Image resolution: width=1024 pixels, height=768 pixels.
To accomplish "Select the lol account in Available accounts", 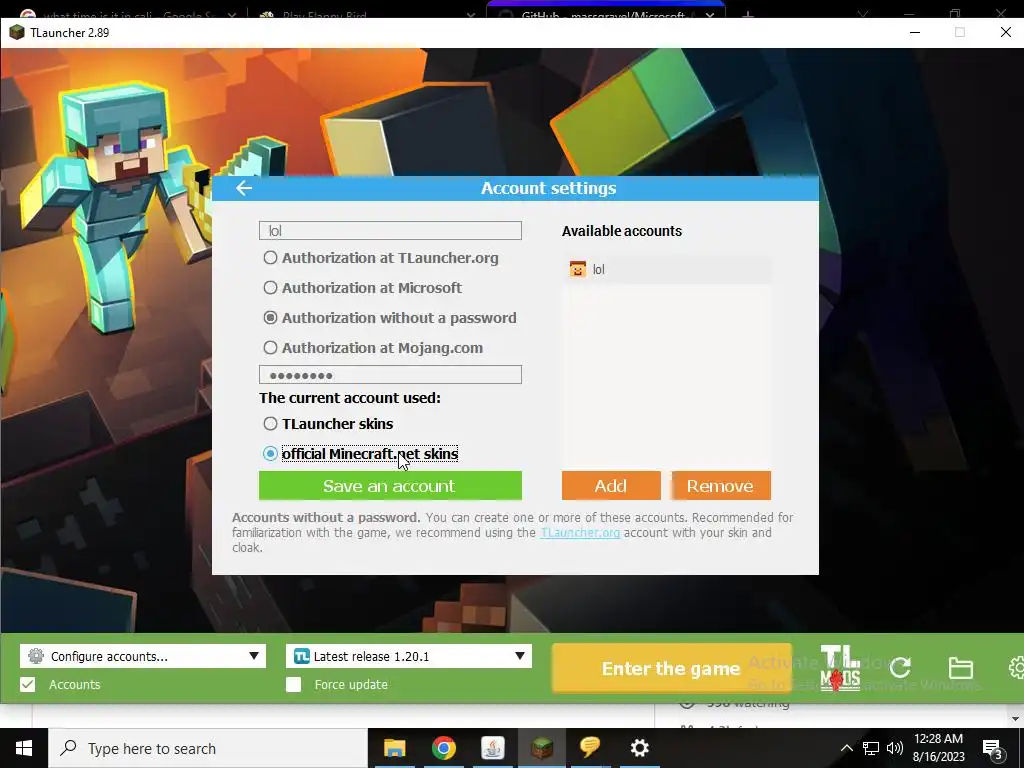I will tap(666, 269).
